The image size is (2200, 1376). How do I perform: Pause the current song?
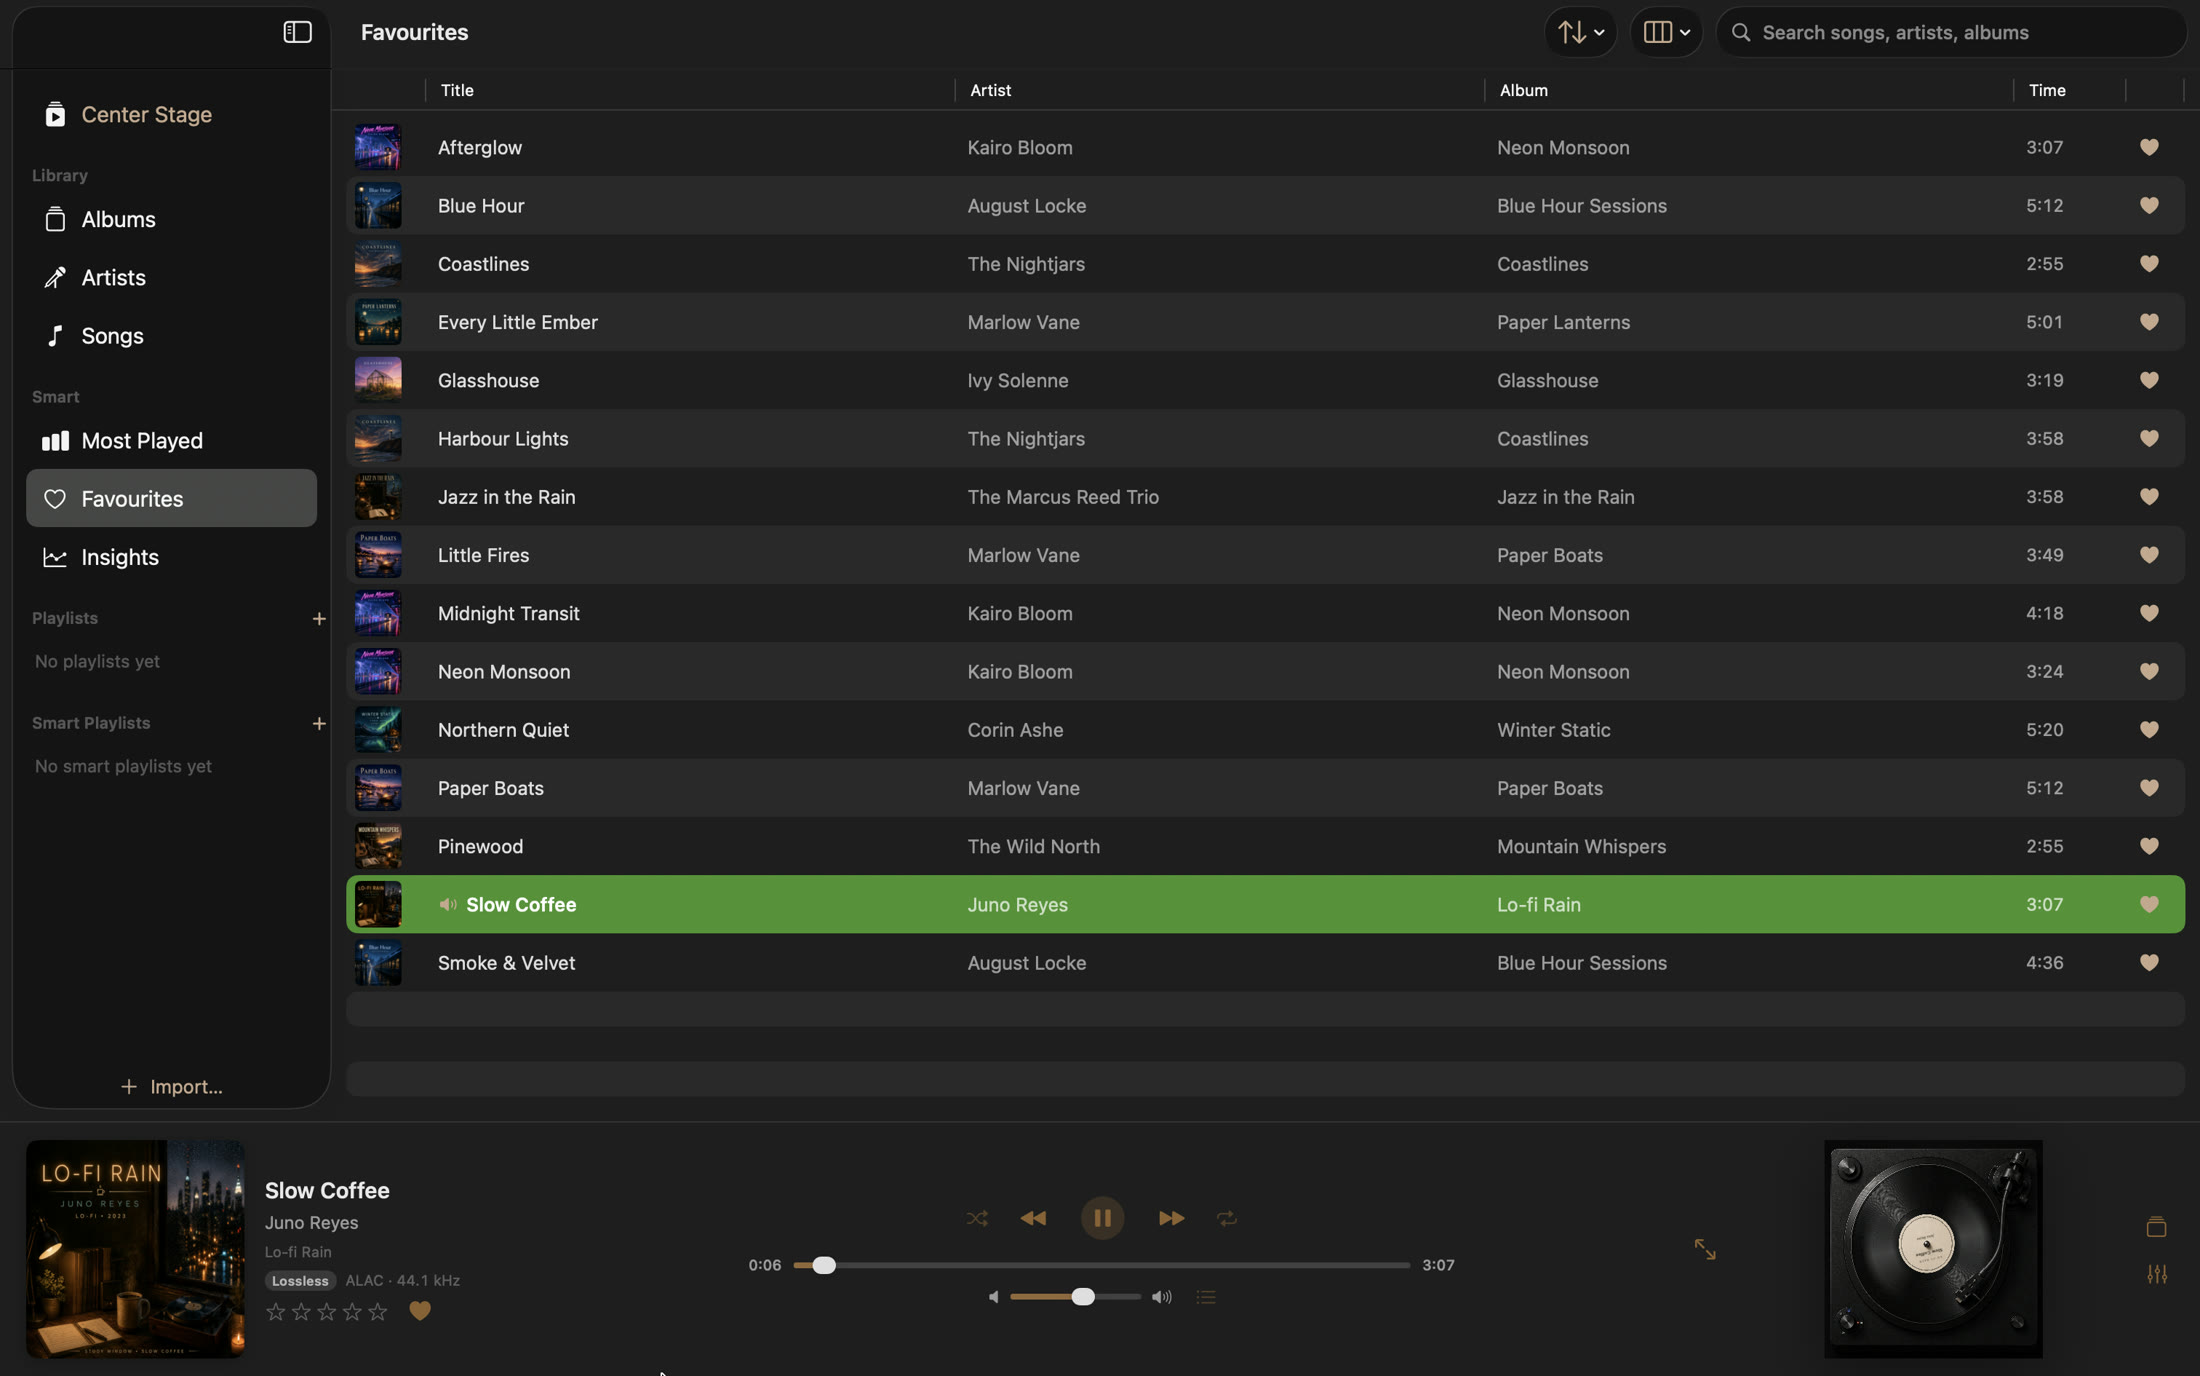click(x=1102, y=1218)
